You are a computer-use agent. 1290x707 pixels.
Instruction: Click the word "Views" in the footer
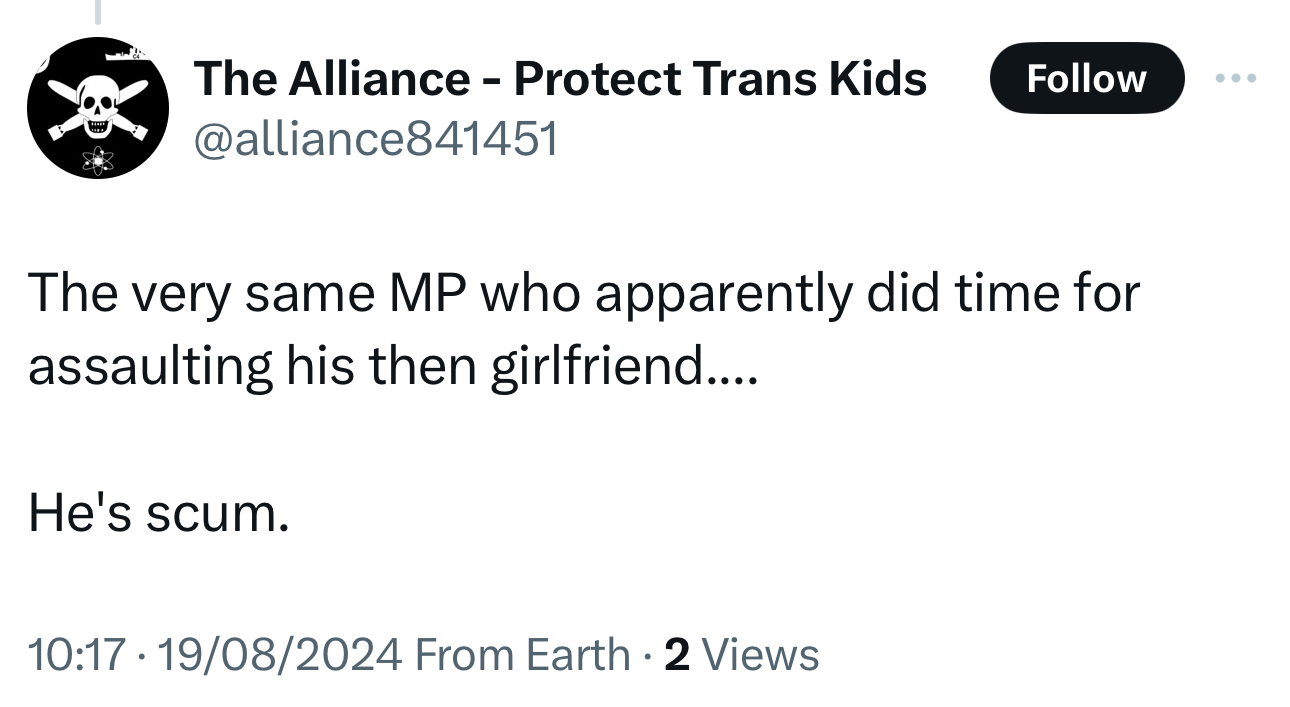(761, 655)
